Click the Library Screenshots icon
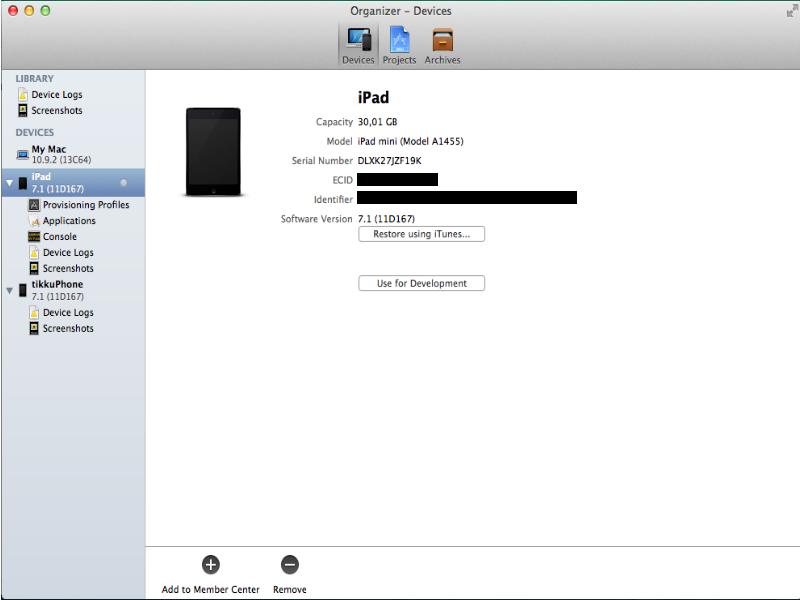The image size is (800, 600). point(22,110)
